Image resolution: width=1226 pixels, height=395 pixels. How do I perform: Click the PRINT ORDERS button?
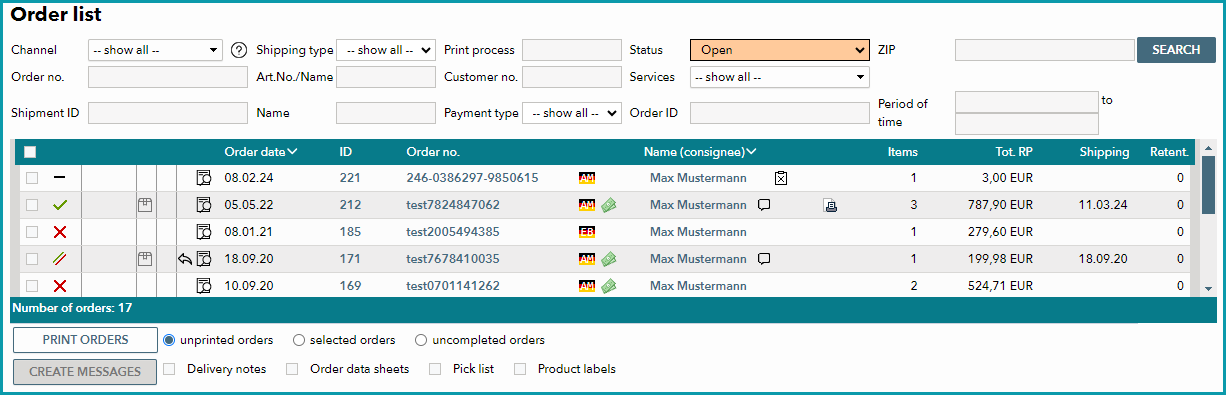(85, 340)
